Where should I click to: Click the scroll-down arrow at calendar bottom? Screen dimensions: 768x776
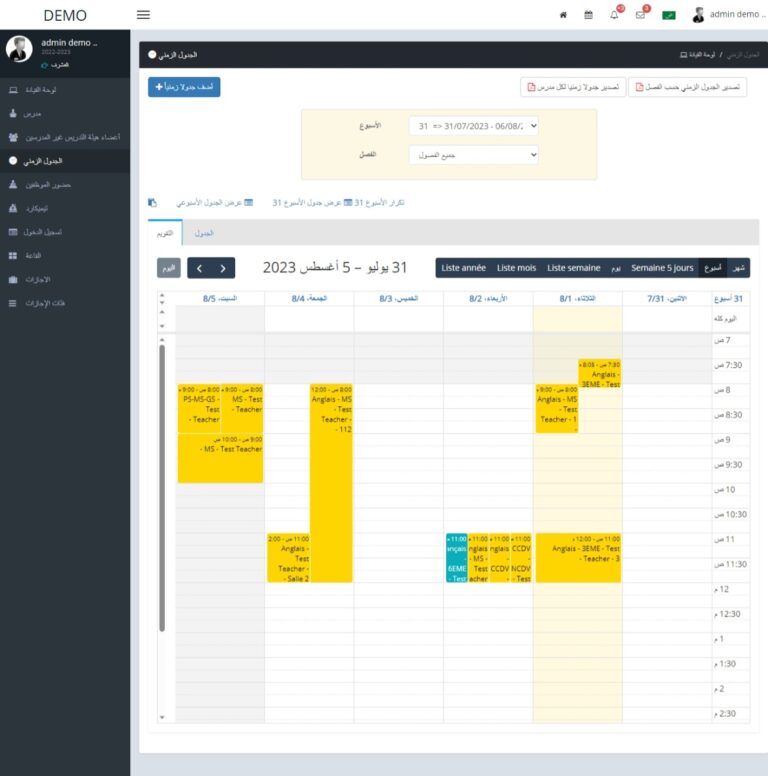coord(162,717)
